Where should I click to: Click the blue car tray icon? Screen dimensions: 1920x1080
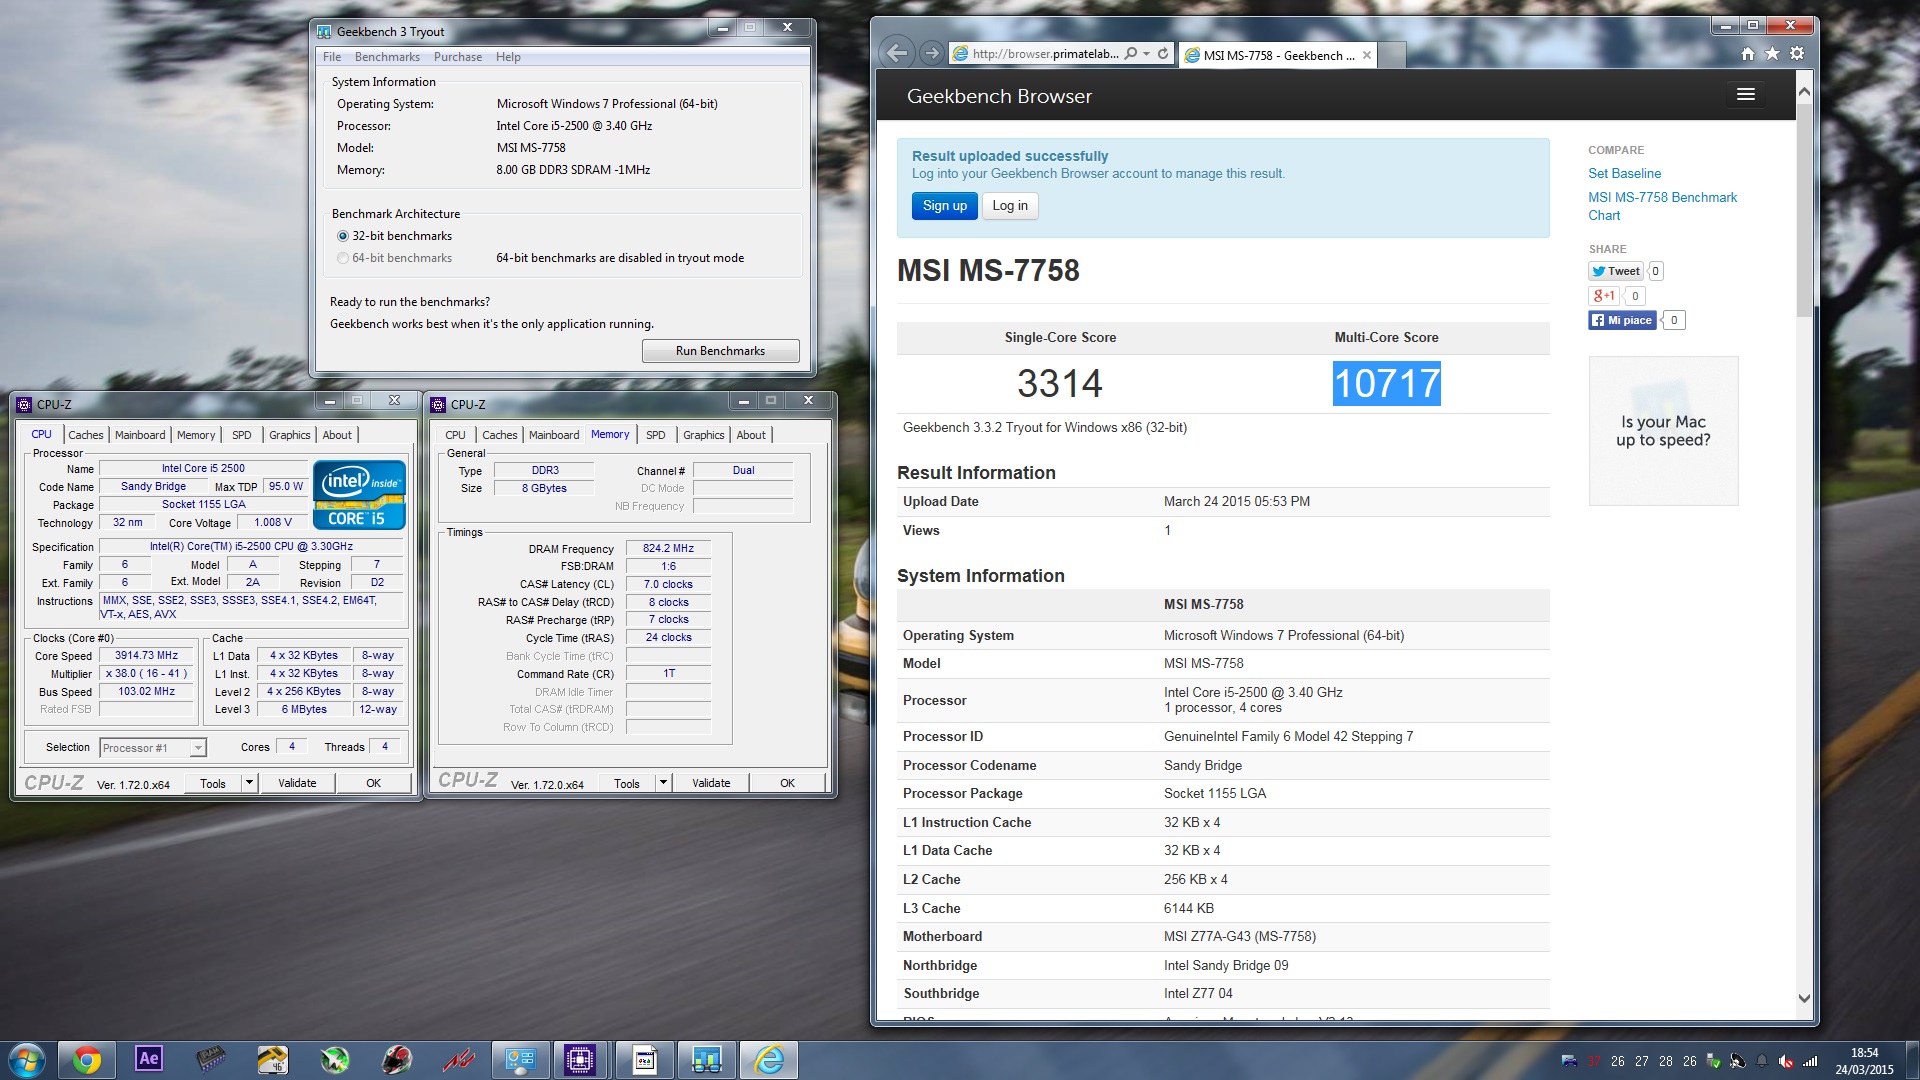(1569, 1061)
